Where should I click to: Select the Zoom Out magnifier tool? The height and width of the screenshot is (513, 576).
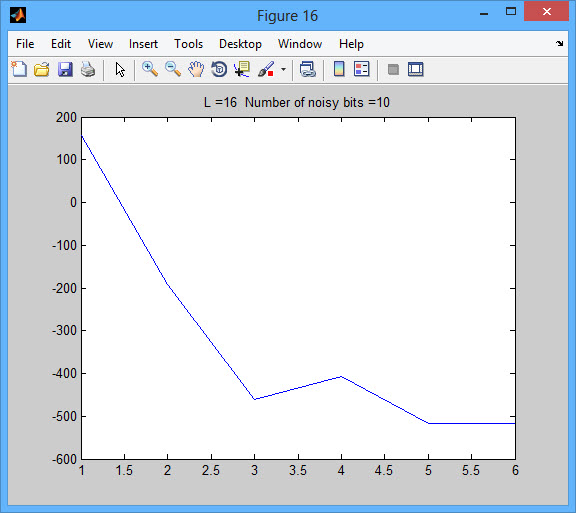coord(173,69)
